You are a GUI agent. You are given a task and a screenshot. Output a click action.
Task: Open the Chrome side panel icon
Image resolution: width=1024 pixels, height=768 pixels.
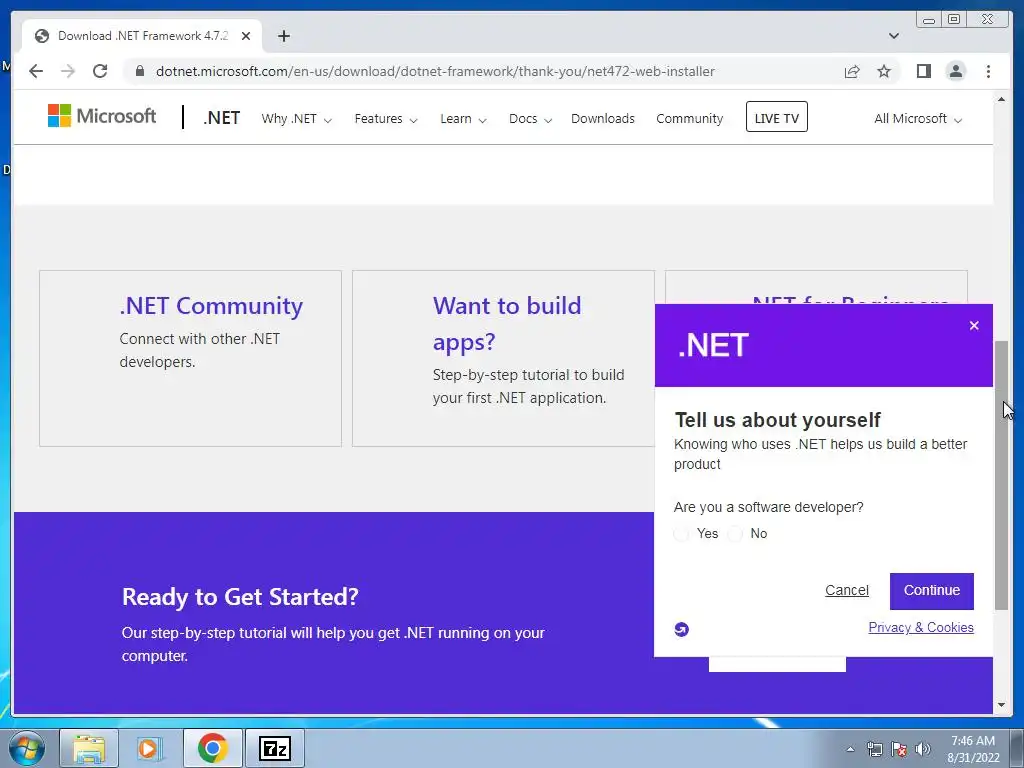(x=923, y=71)
